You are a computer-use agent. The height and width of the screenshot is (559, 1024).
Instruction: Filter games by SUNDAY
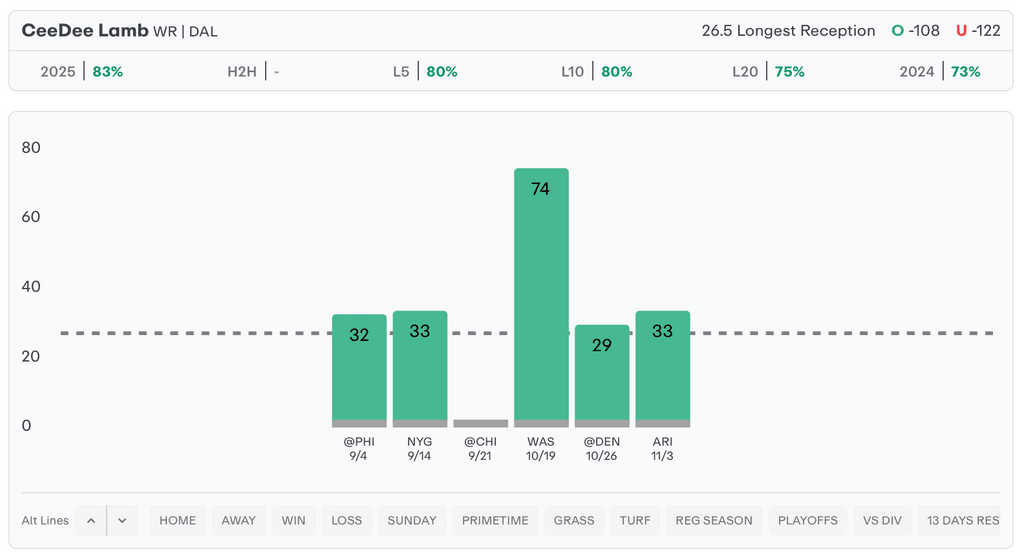click(412, 520)
